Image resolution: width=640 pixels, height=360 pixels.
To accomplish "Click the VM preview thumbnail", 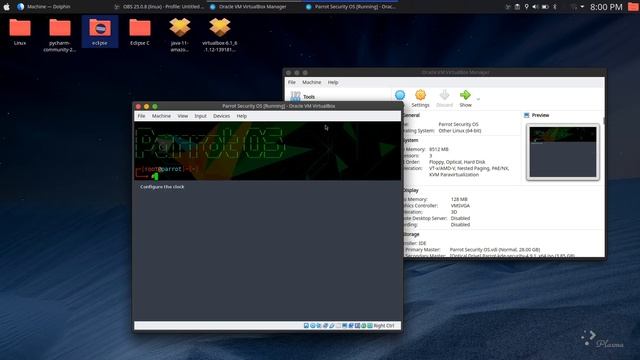I will click(563, 151).
